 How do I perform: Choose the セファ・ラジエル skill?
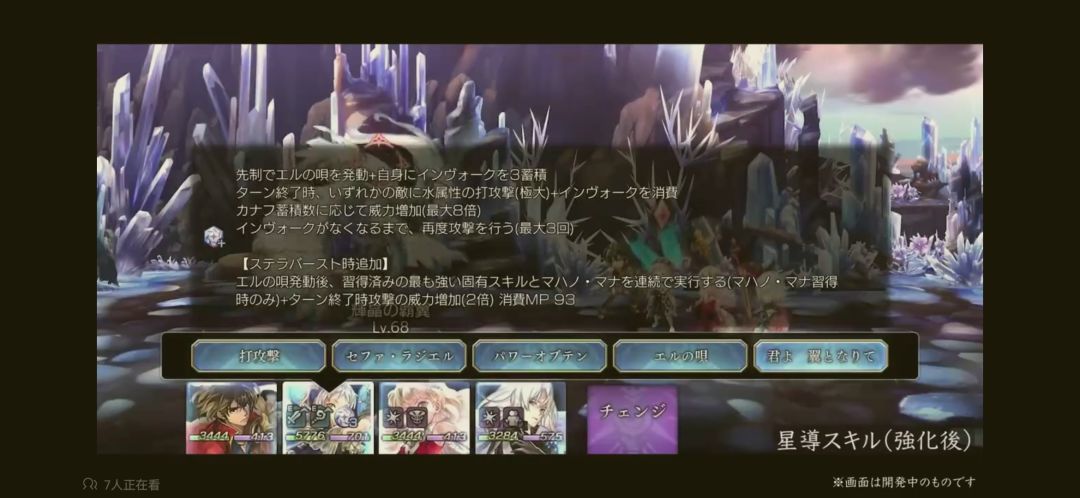coord(399,356)
